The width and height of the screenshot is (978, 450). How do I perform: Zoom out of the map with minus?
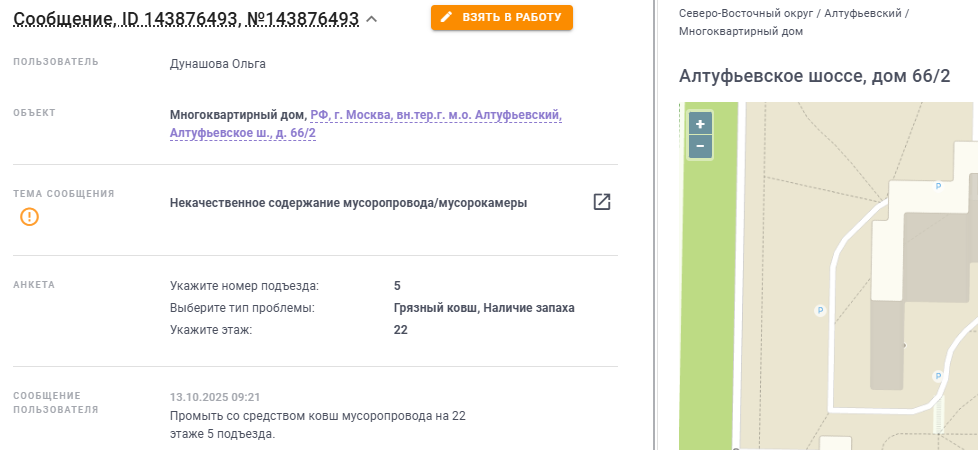pyautogui.click(x=700, y=147)
